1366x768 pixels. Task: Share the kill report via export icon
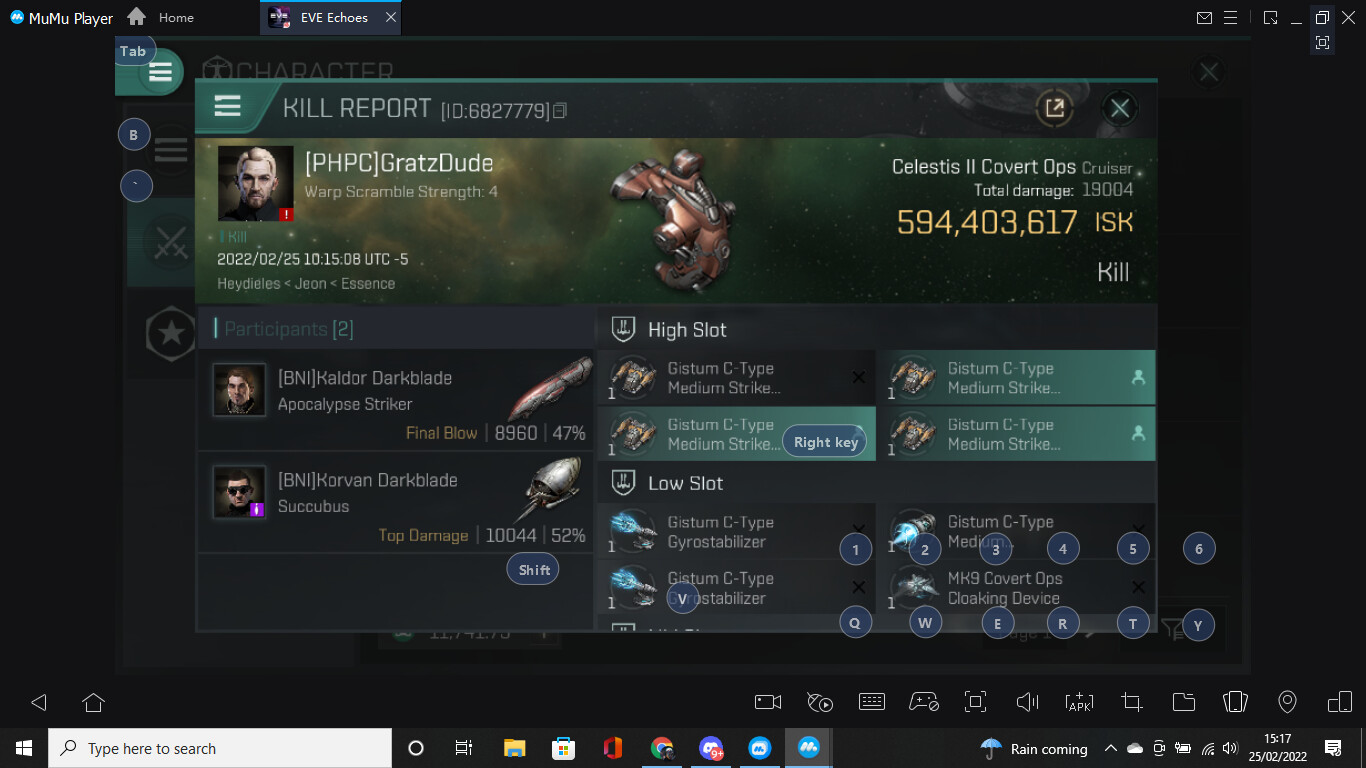pyautogui.click(x=1053, y=108)
